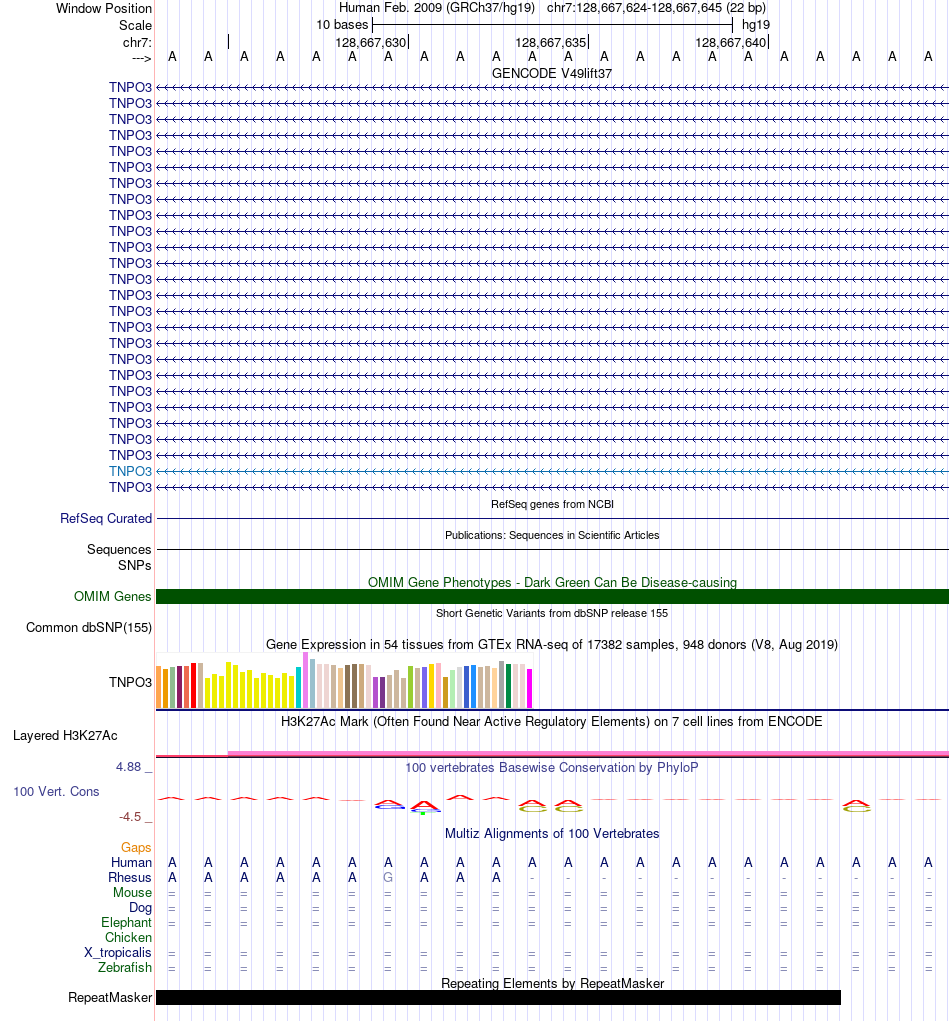Open 'Repeating Elements by RepeatMasker' track title
950x1021 pixels.
552,983
